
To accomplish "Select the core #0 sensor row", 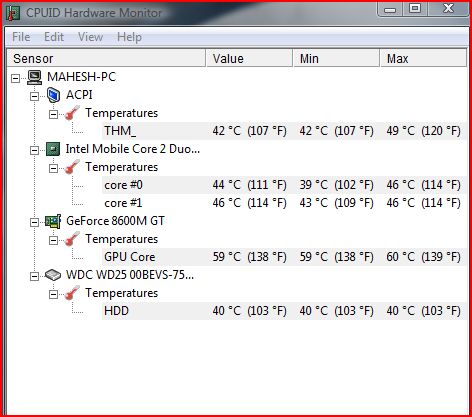I will (x=284, y=185).
